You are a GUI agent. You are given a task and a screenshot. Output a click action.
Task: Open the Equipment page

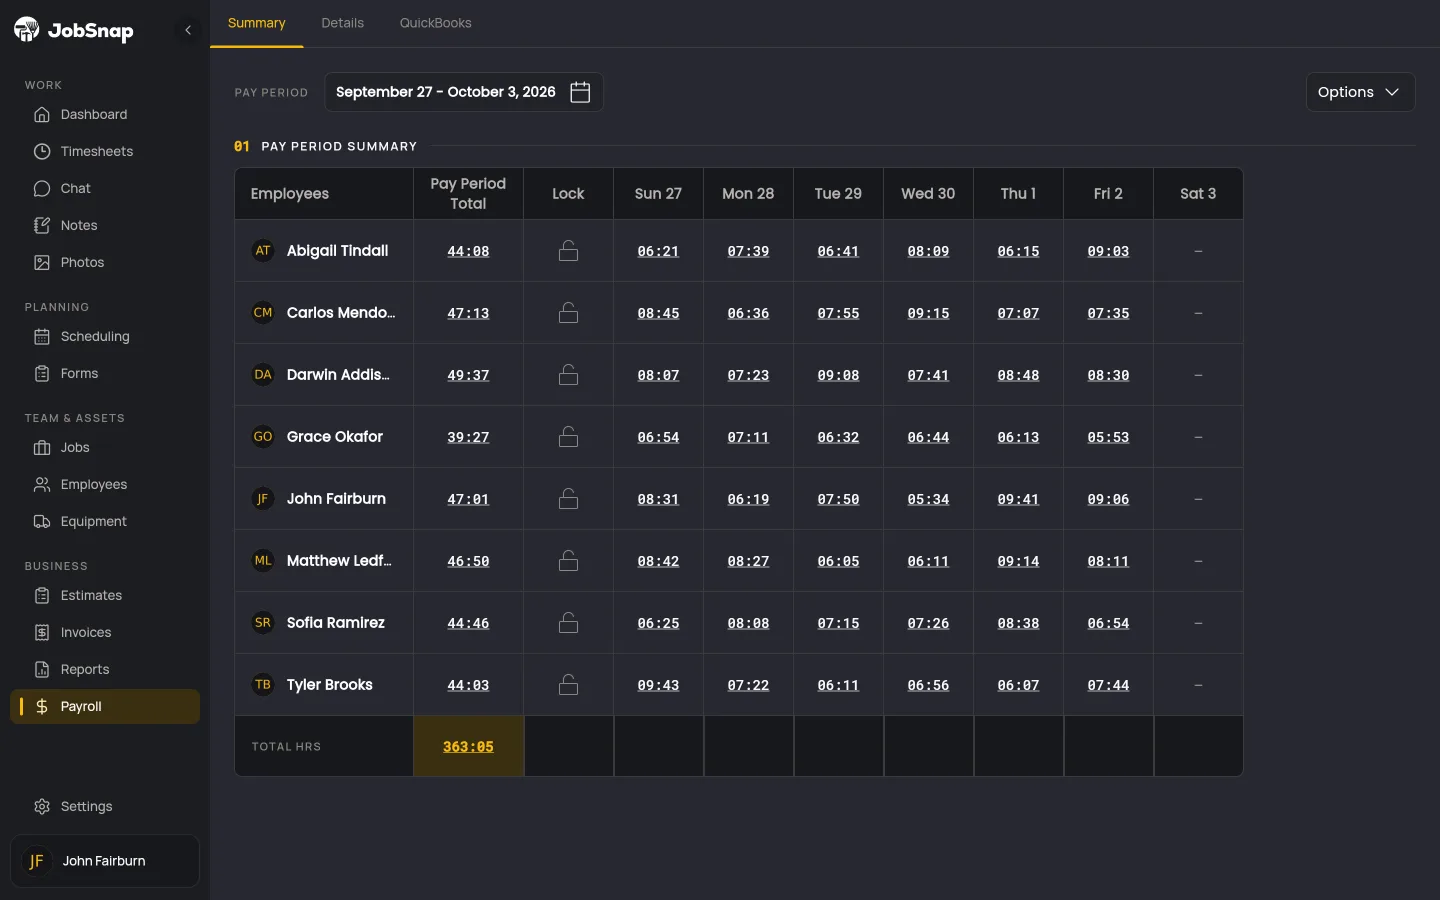tap(105, 521)
